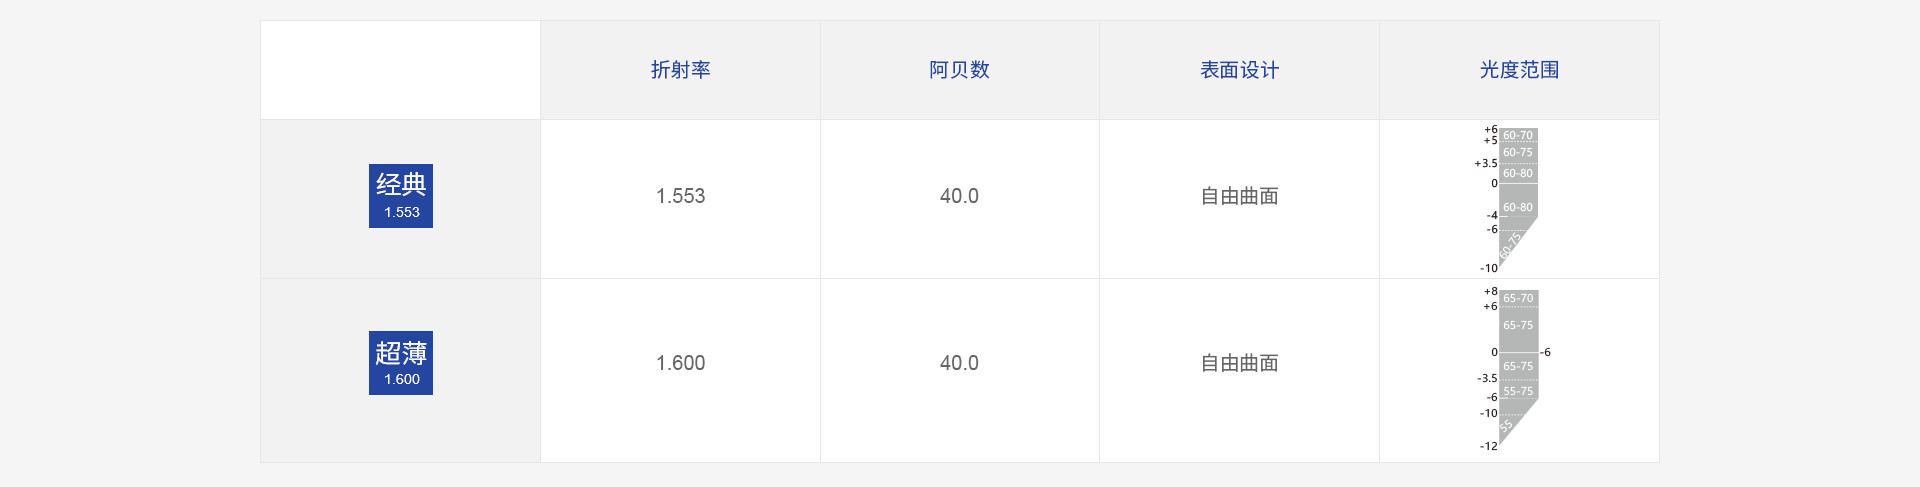
Task: Click 自由曲面 in the 经典 row
Action: click(x=1240, y=196)
